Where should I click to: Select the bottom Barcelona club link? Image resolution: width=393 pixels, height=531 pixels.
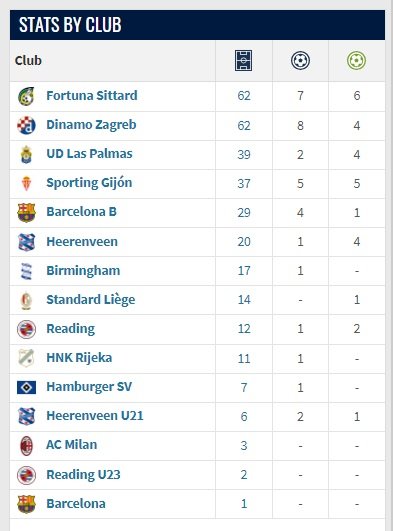click(76, 504)
